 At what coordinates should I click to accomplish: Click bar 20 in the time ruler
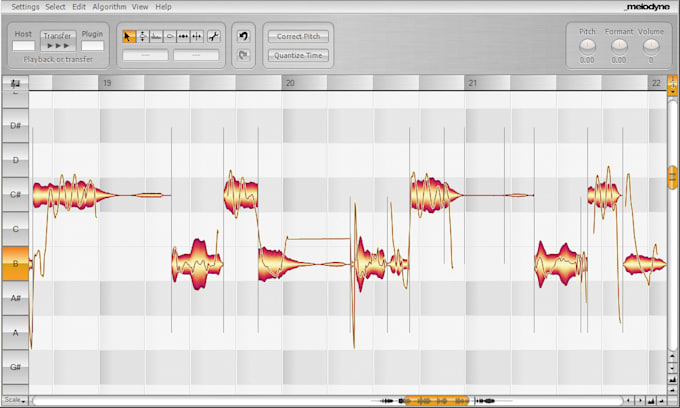(290, 83)
